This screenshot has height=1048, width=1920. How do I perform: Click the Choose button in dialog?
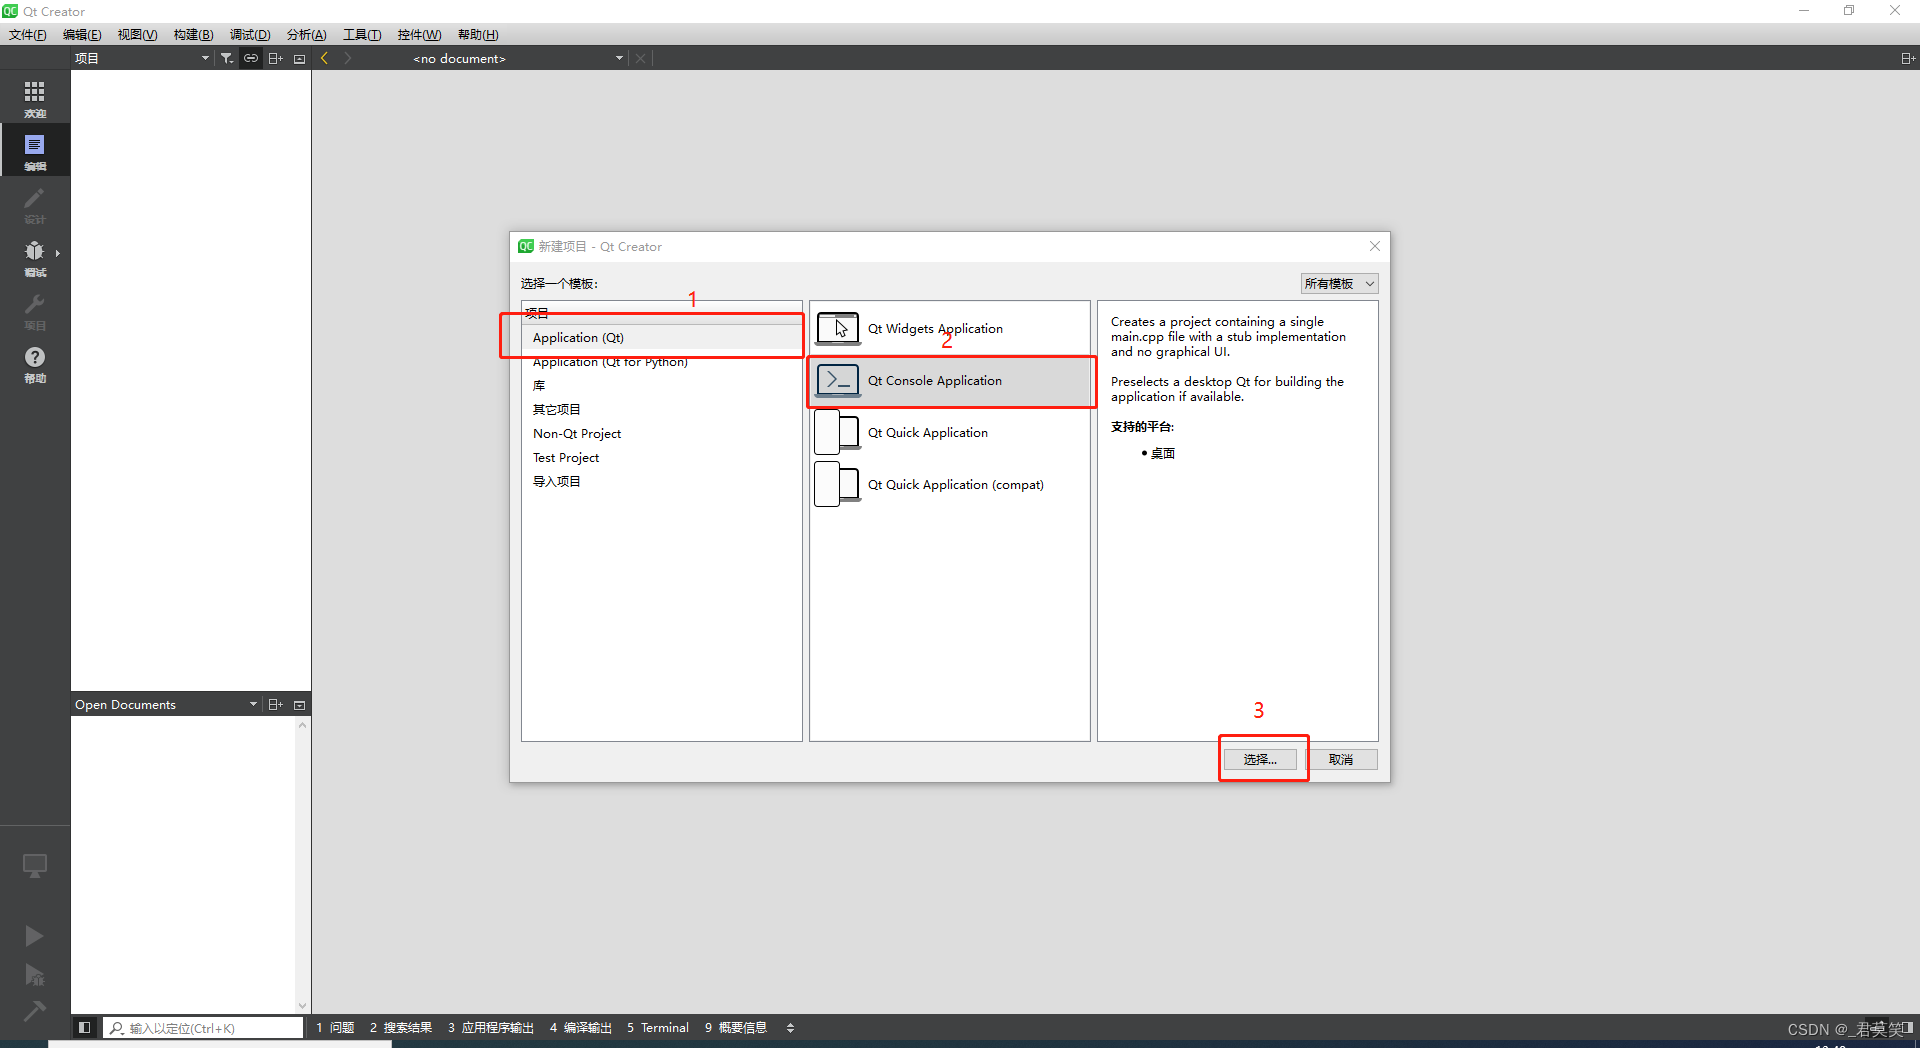tap(1260, 760)
